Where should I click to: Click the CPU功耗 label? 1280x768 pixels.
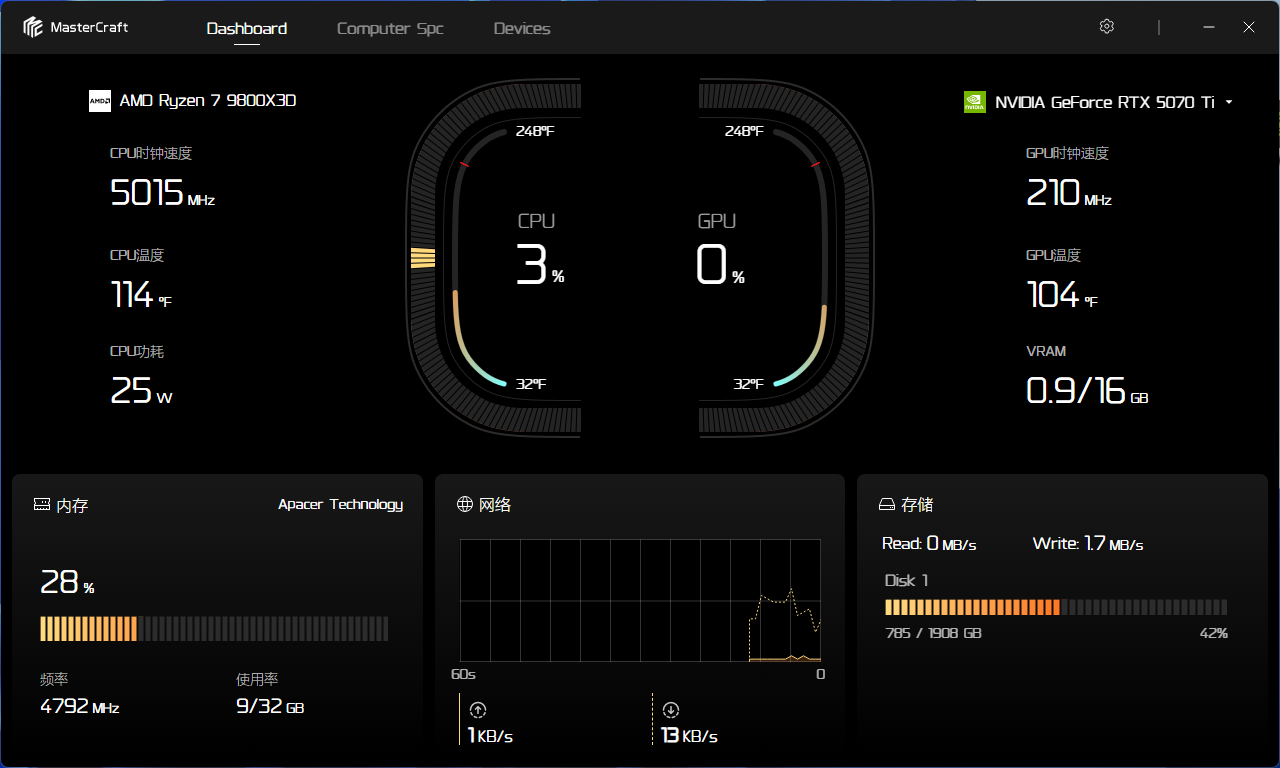tap(137, 351)
